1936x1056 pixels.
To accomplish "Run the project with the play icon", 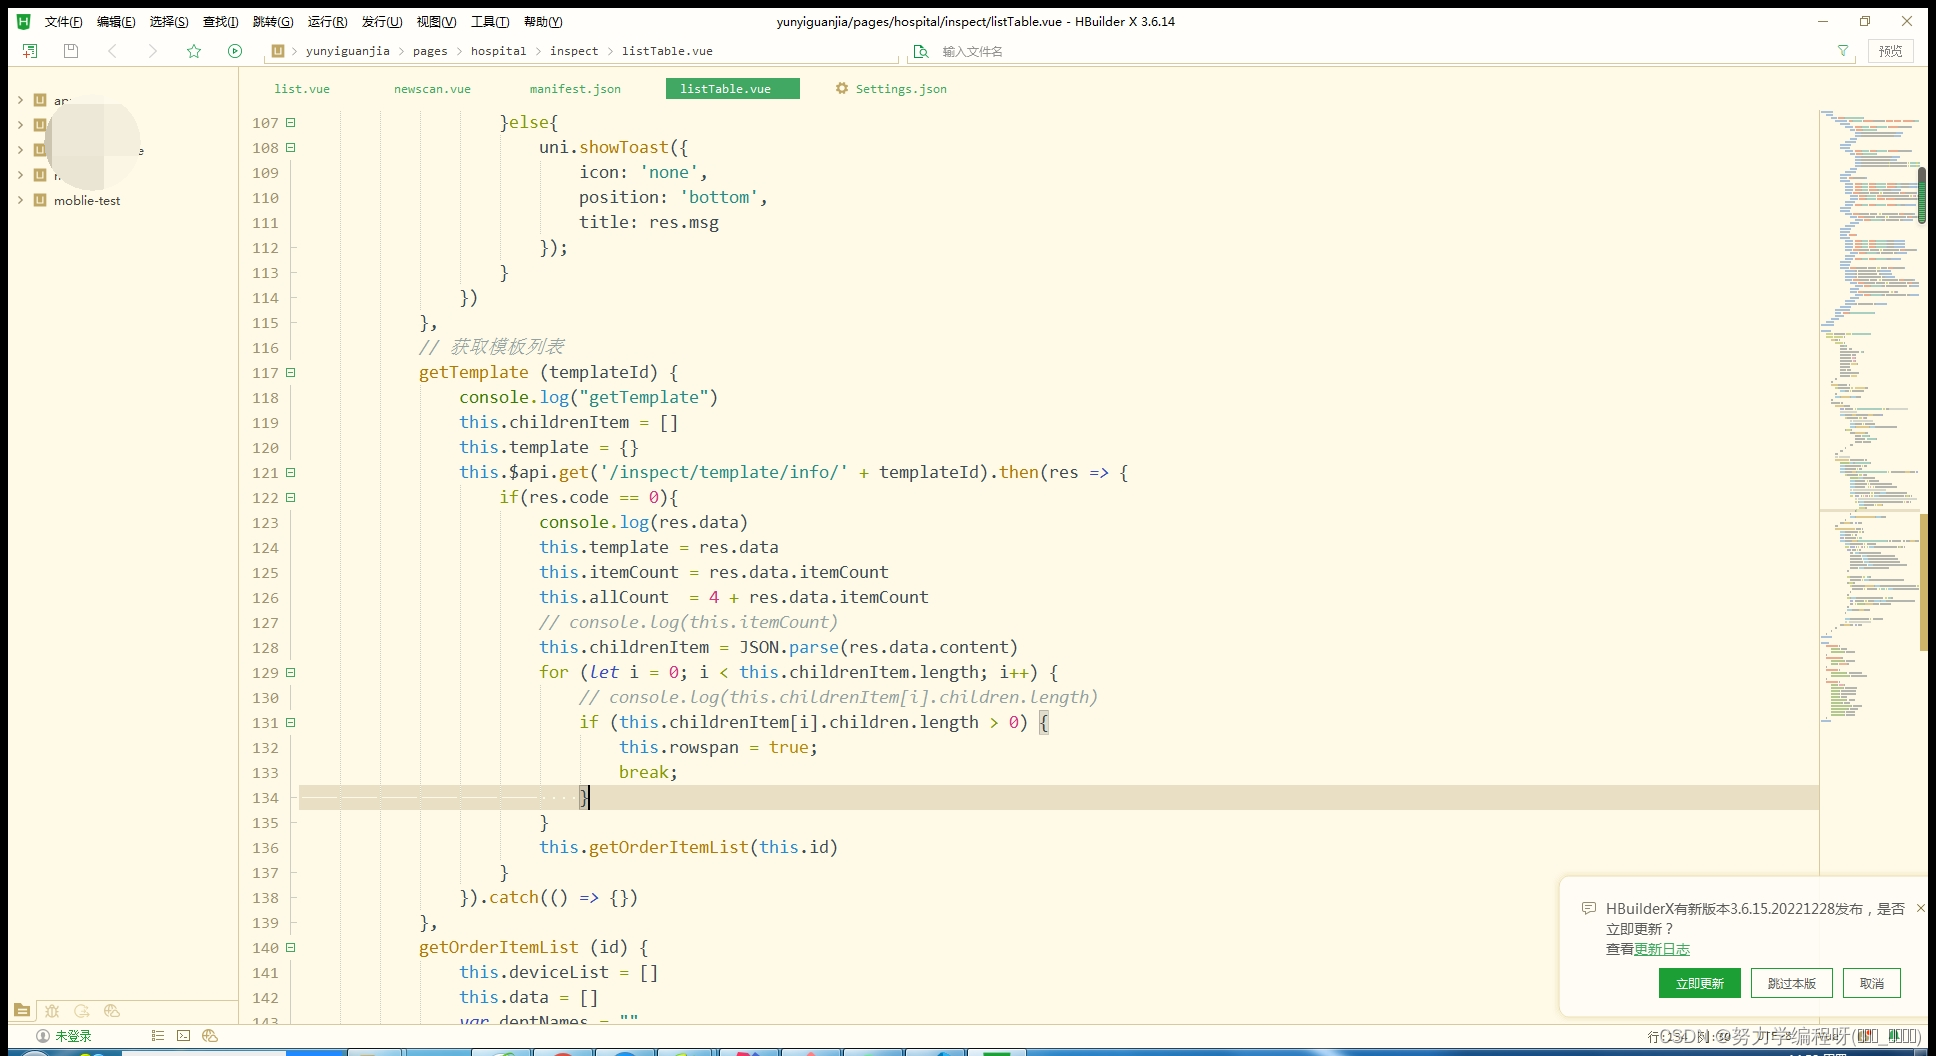I will pos(235,51).
